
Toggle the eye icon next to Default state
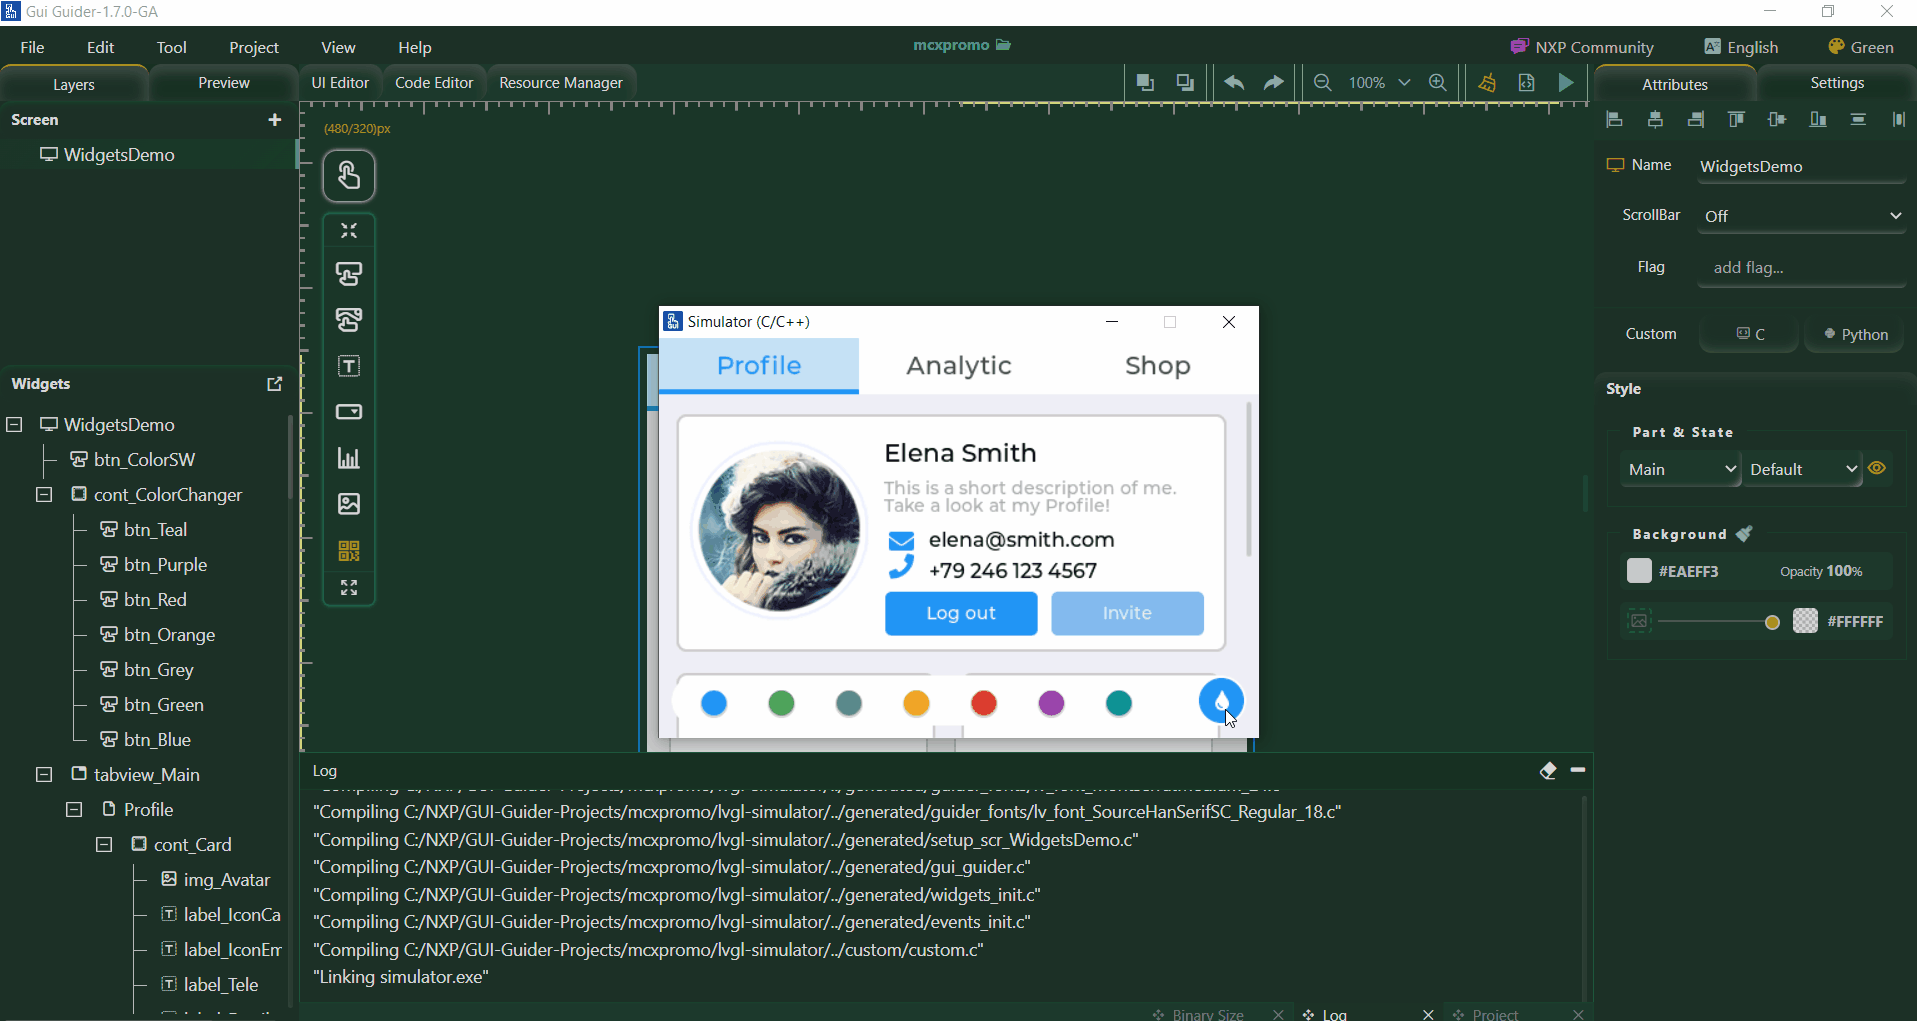pos(1878,468)
